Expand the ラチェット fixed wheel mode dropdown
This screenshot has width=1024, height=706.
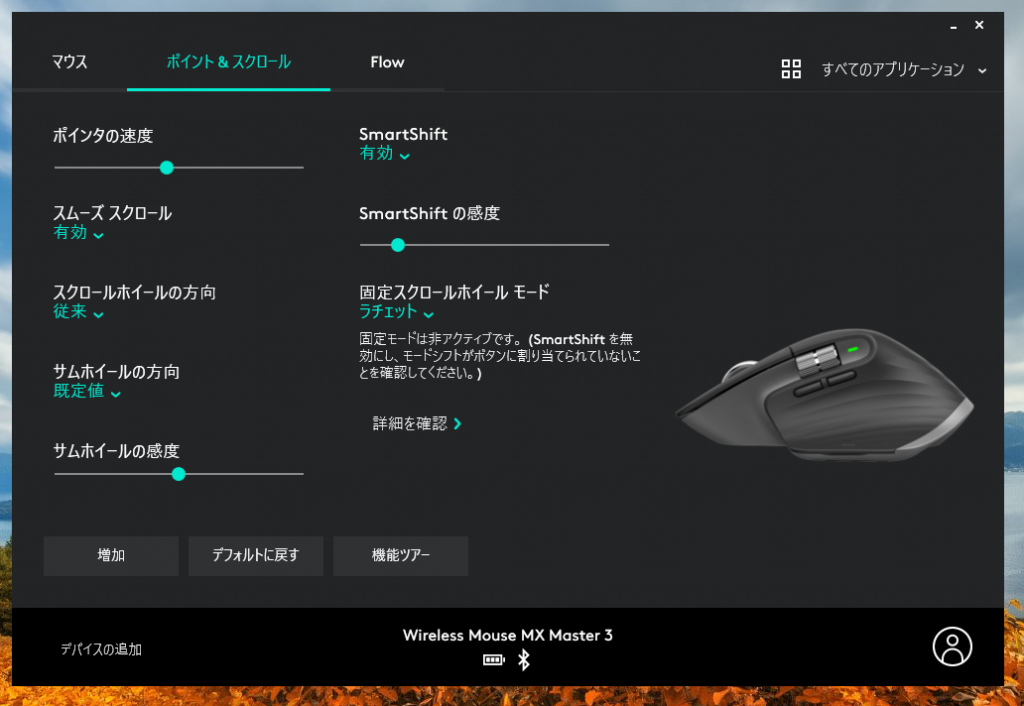tap(396, 312)
